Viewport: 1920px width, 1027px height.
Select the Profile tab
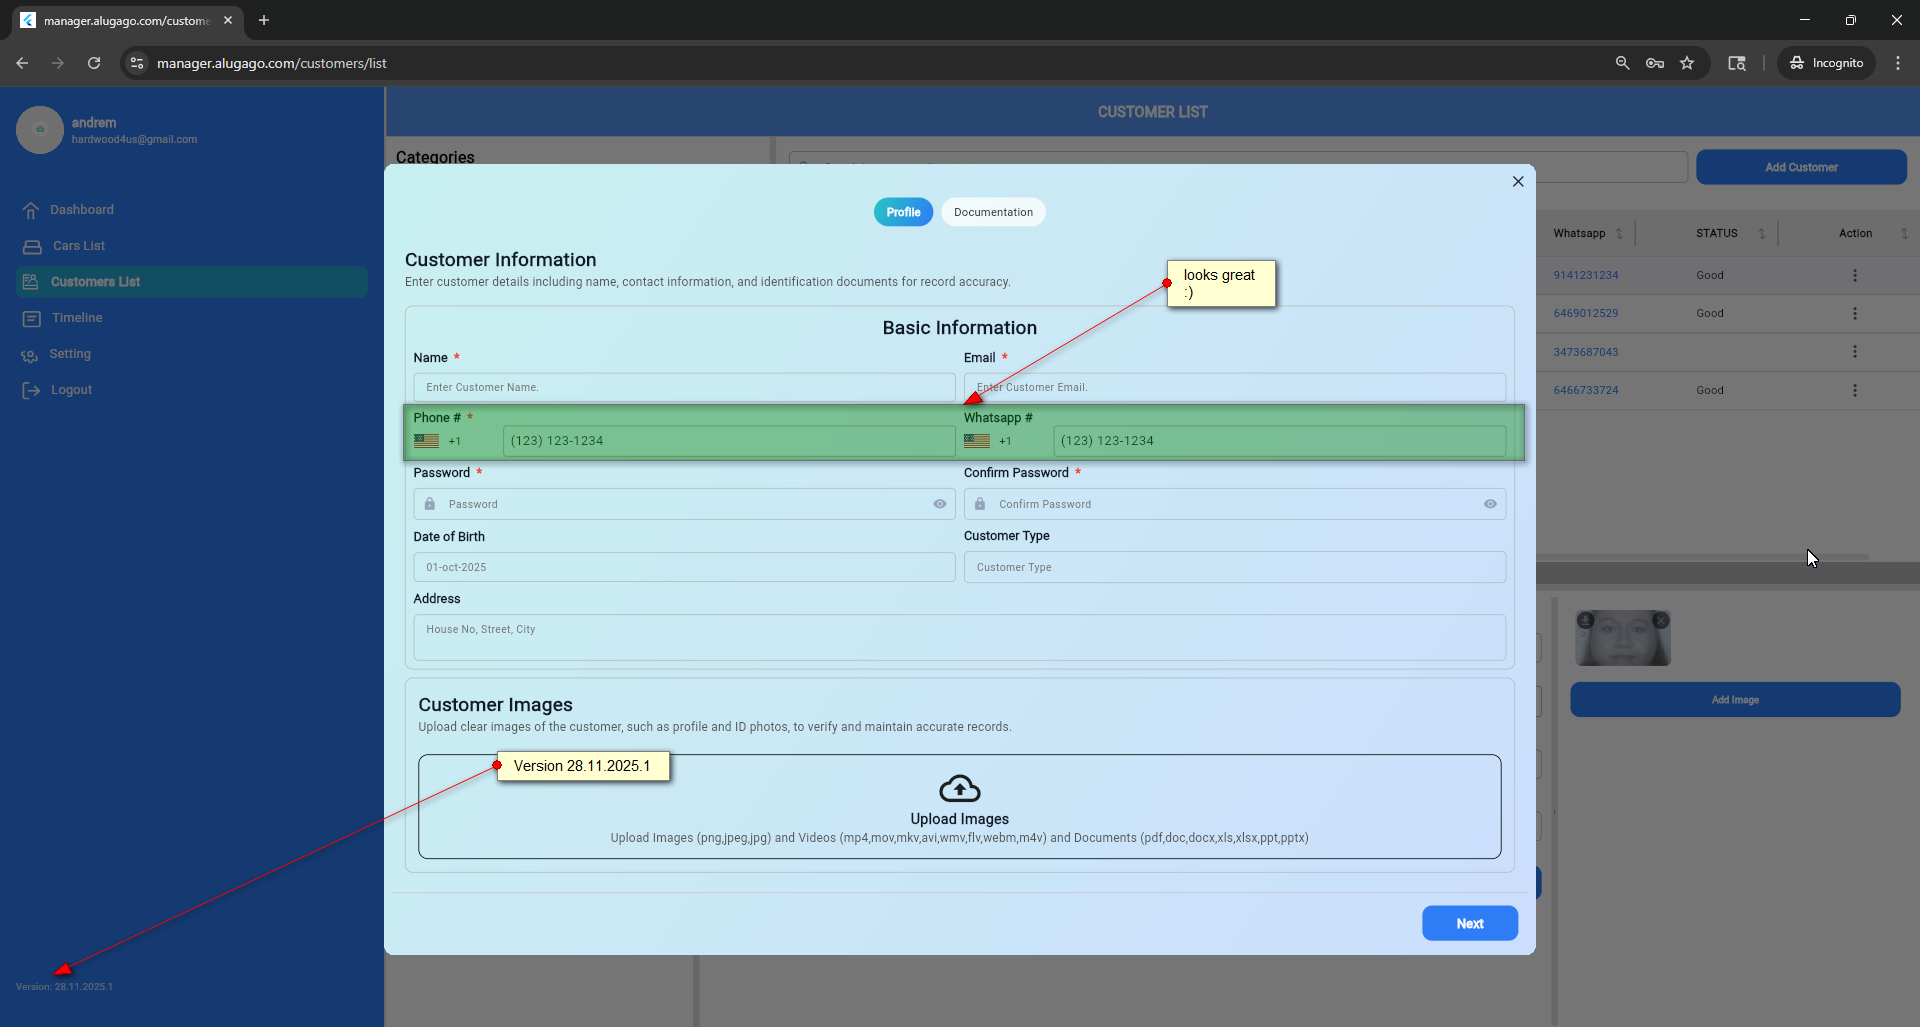point(902,212)
